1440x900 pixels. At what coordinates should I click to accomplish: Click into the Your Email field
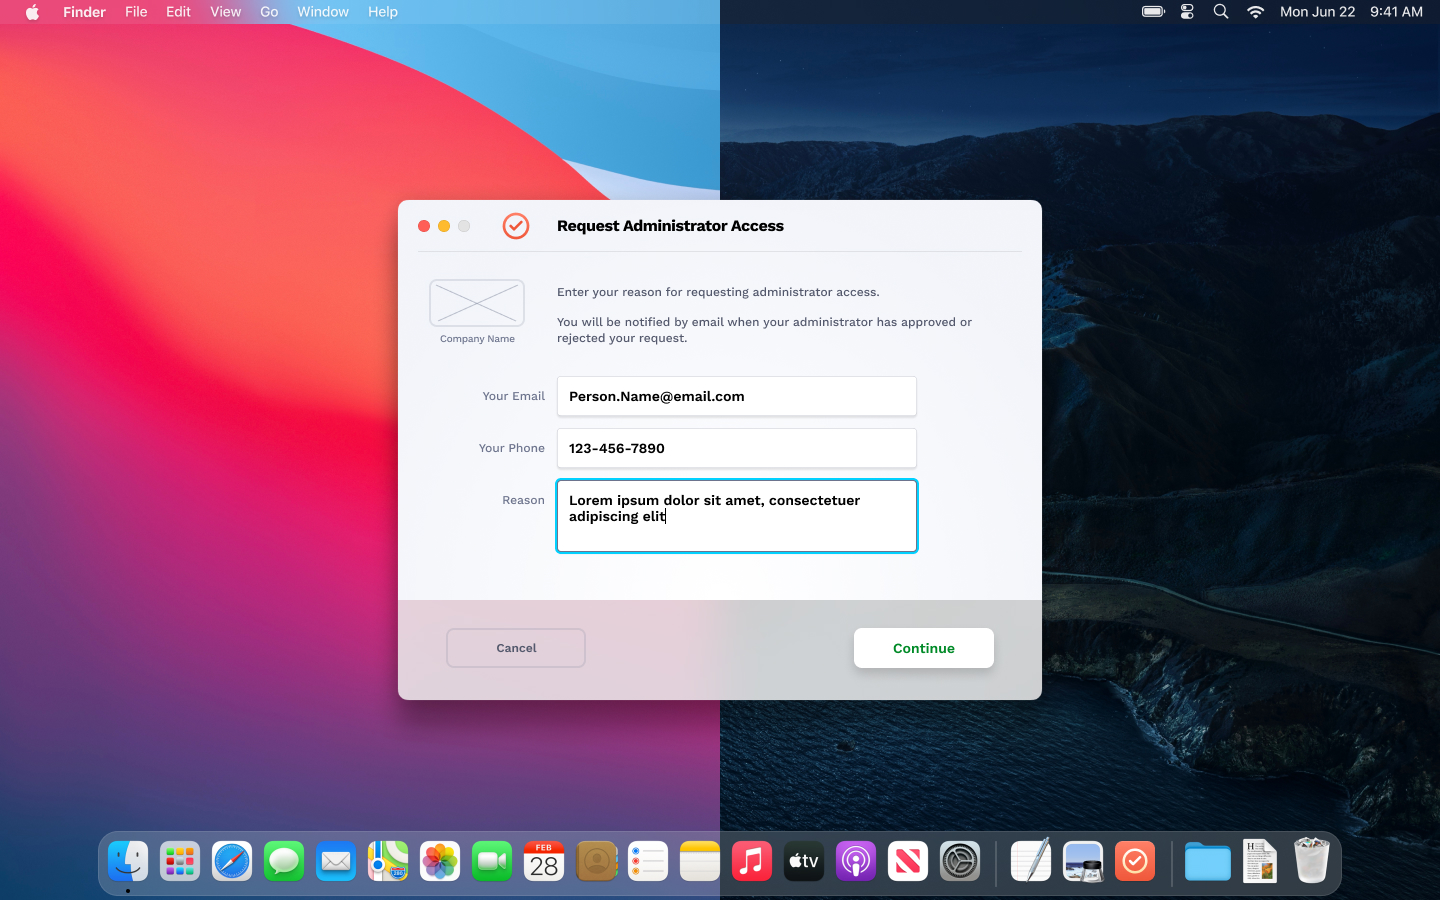coord(736,396)
